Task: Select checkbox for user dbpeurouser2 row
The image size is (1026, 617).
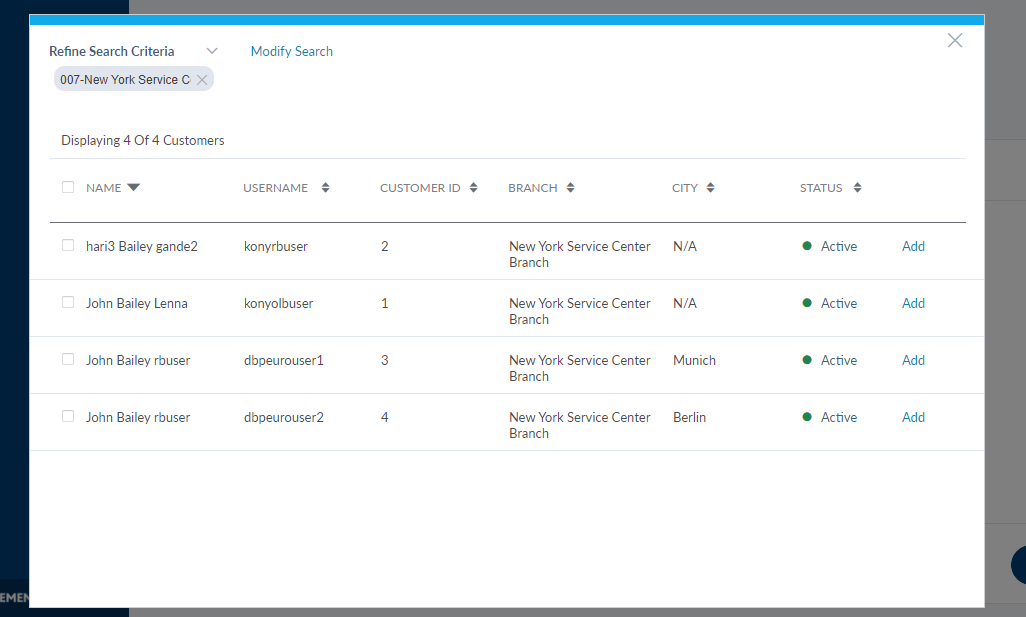Action: click(x=68, y=416)
